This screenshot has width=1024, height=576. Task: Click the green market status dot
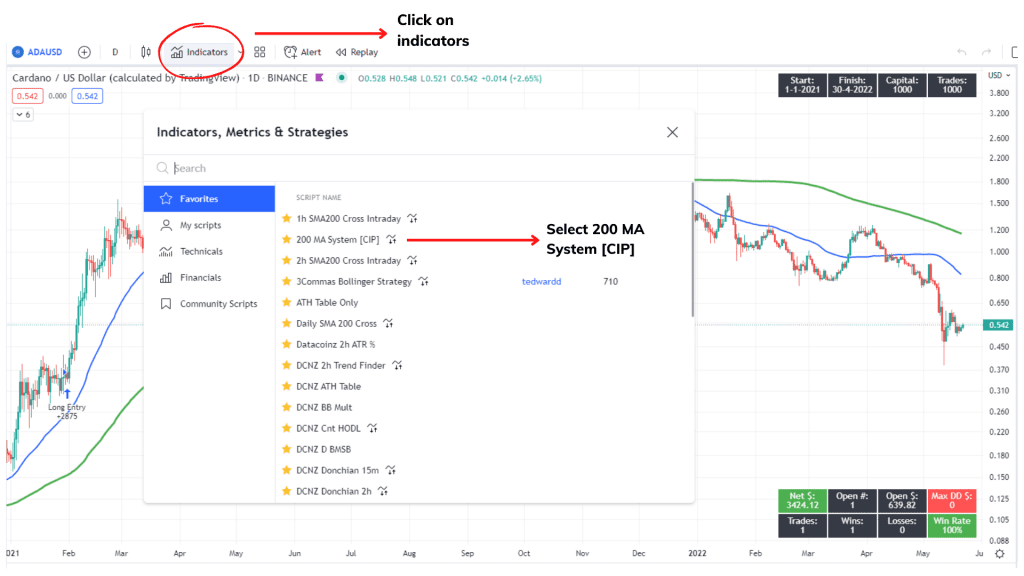342,78
